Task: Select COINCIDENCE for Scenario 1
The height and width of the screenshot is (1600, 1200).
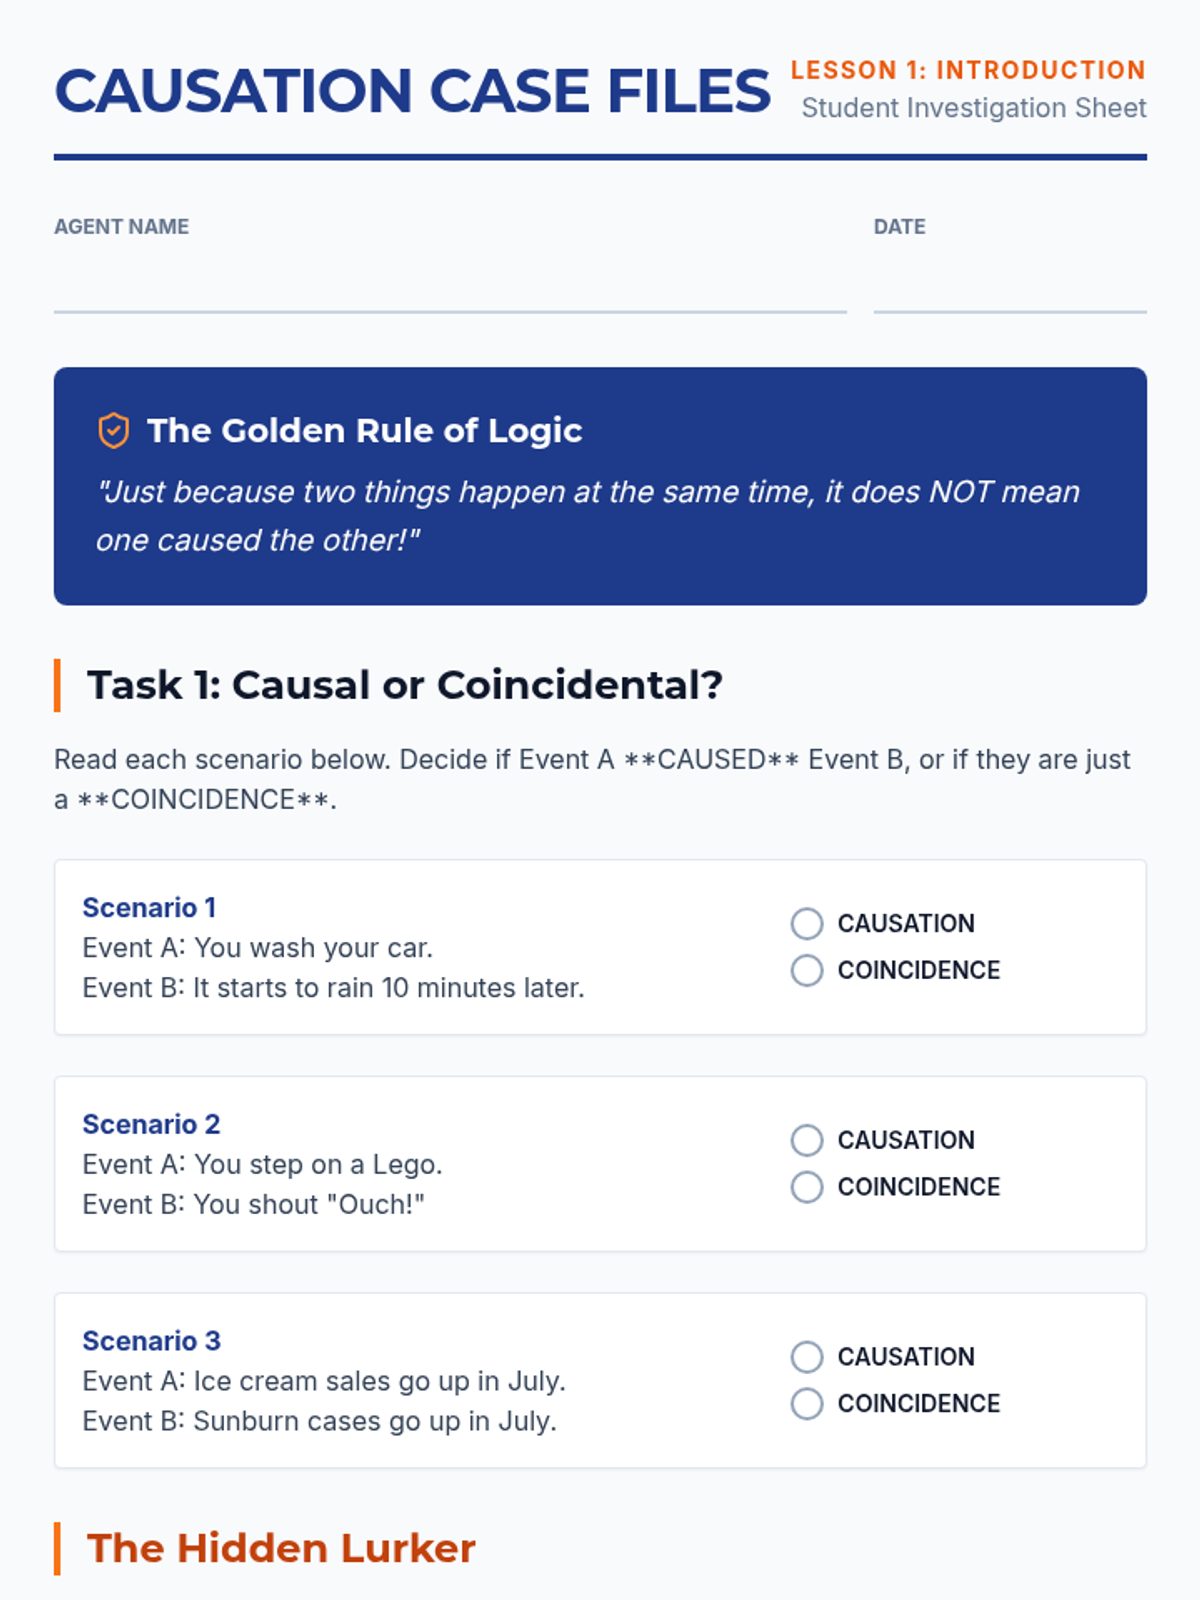Action: click(807, 970)
